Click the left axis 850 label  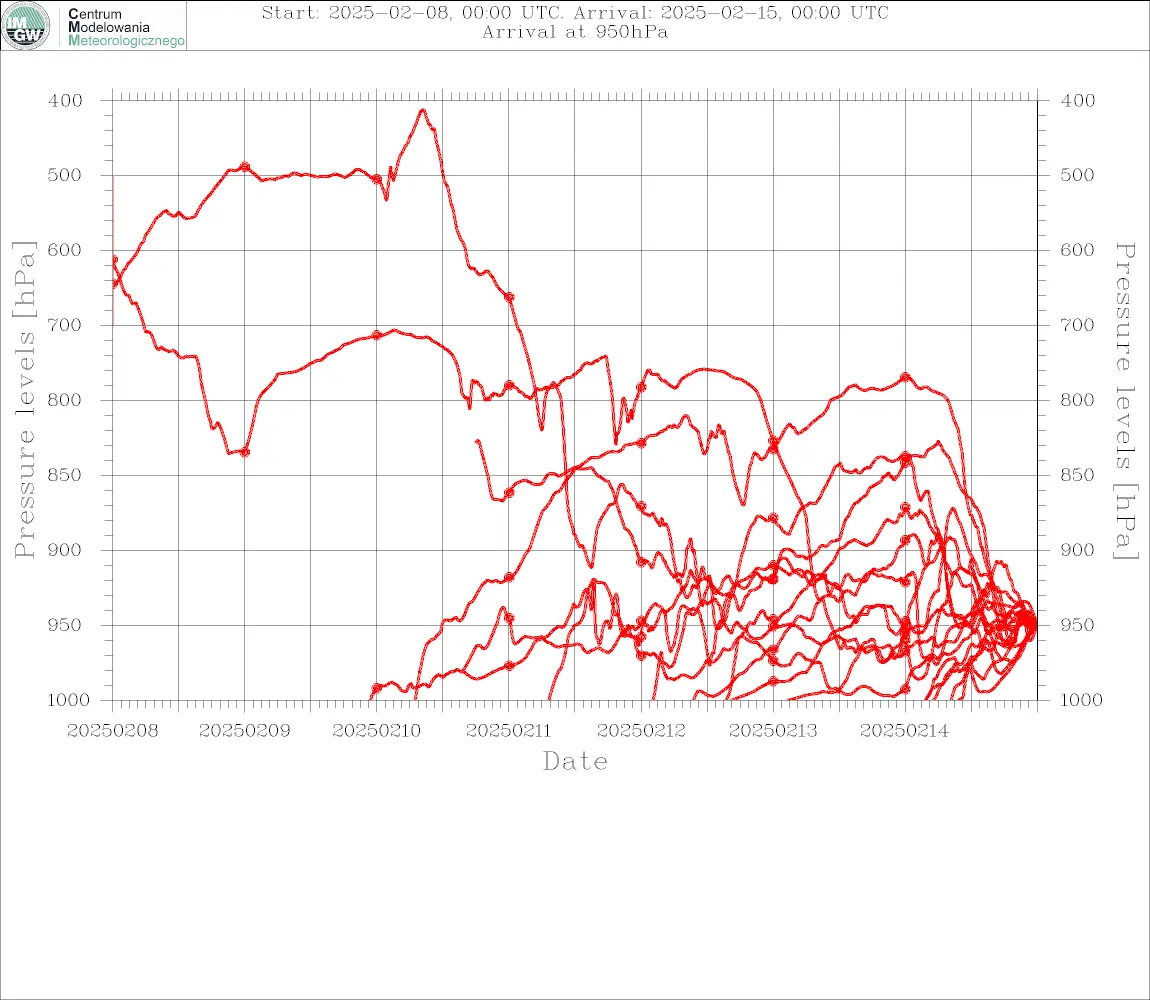66,475
